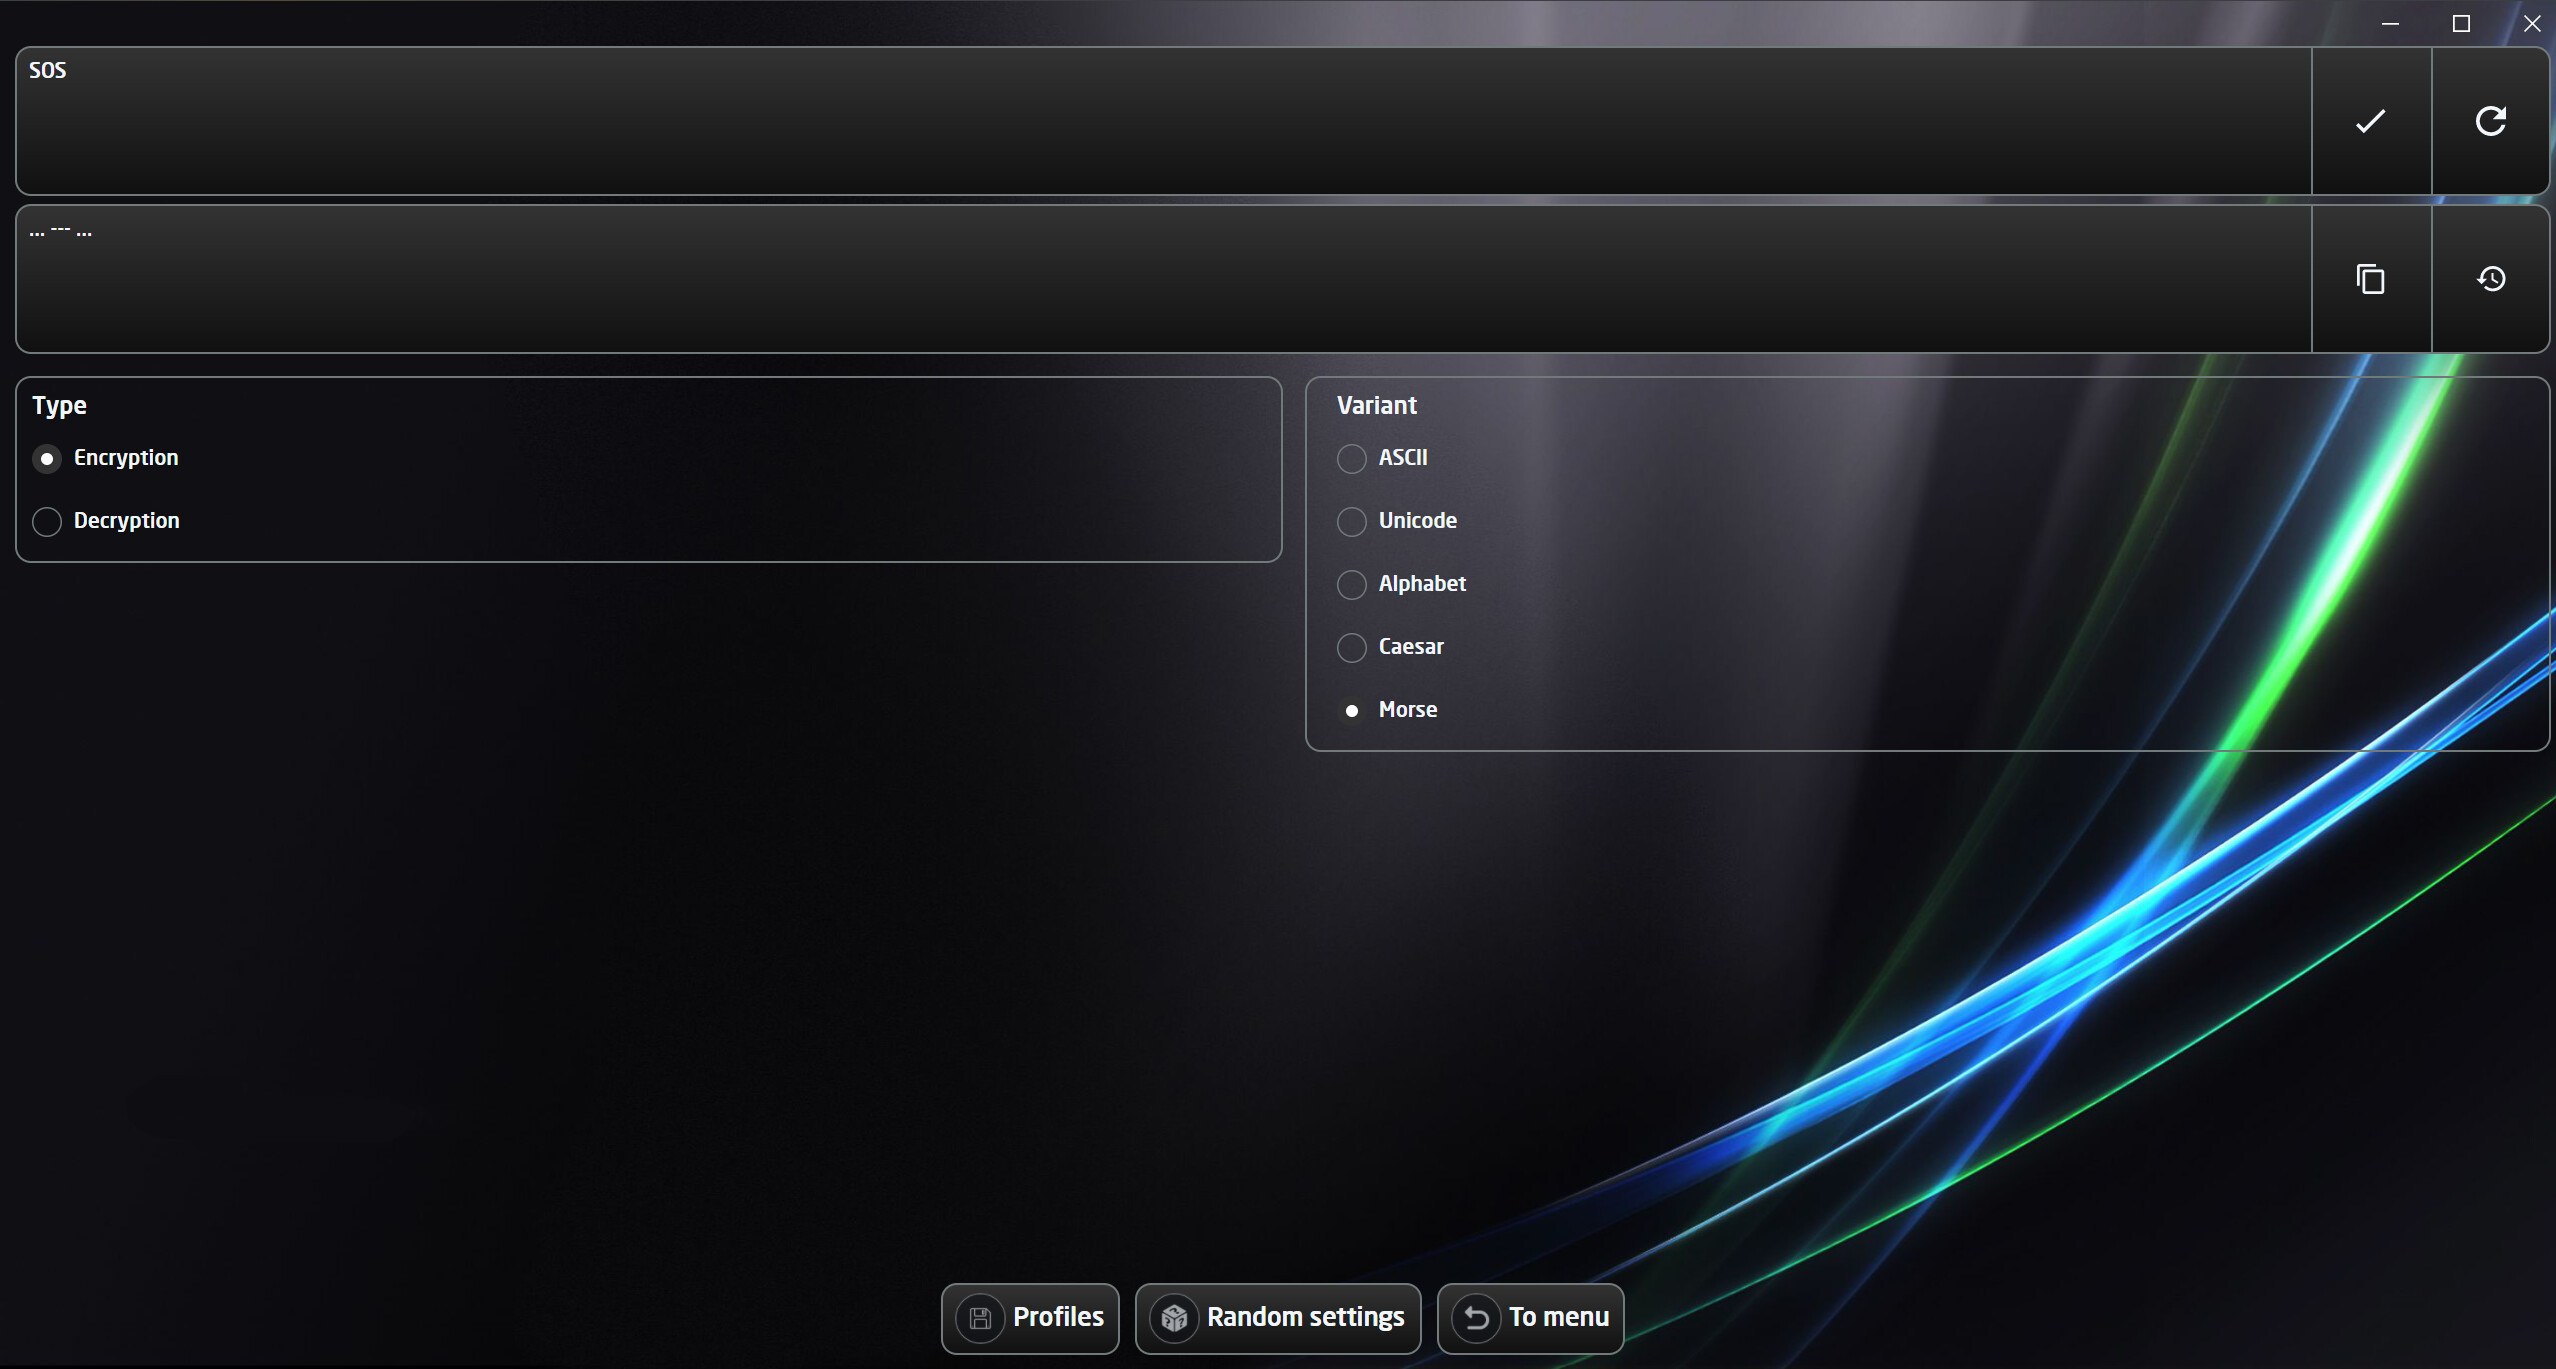Screen dimensions: 2556x1369
Task: Pick the Alphabet variant
Action: 1351,584
